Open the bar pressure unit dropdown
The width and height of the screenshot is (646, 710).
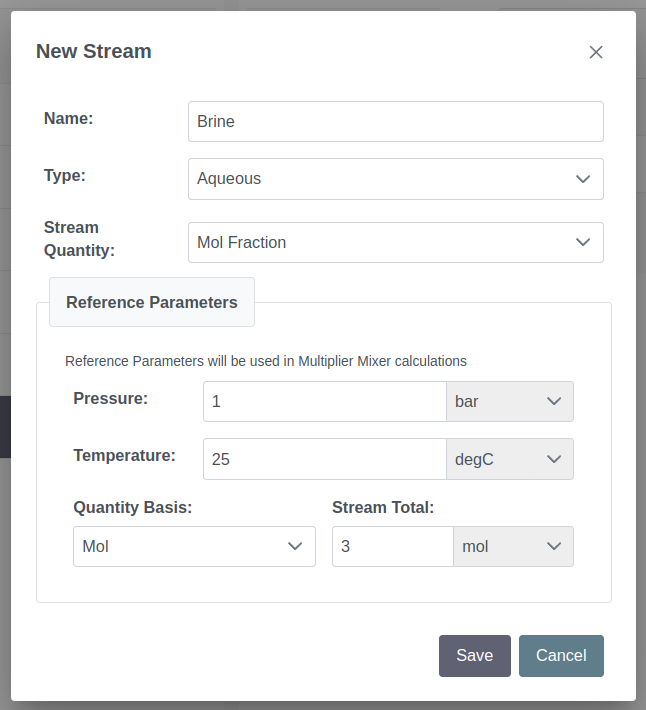point(510,401)
